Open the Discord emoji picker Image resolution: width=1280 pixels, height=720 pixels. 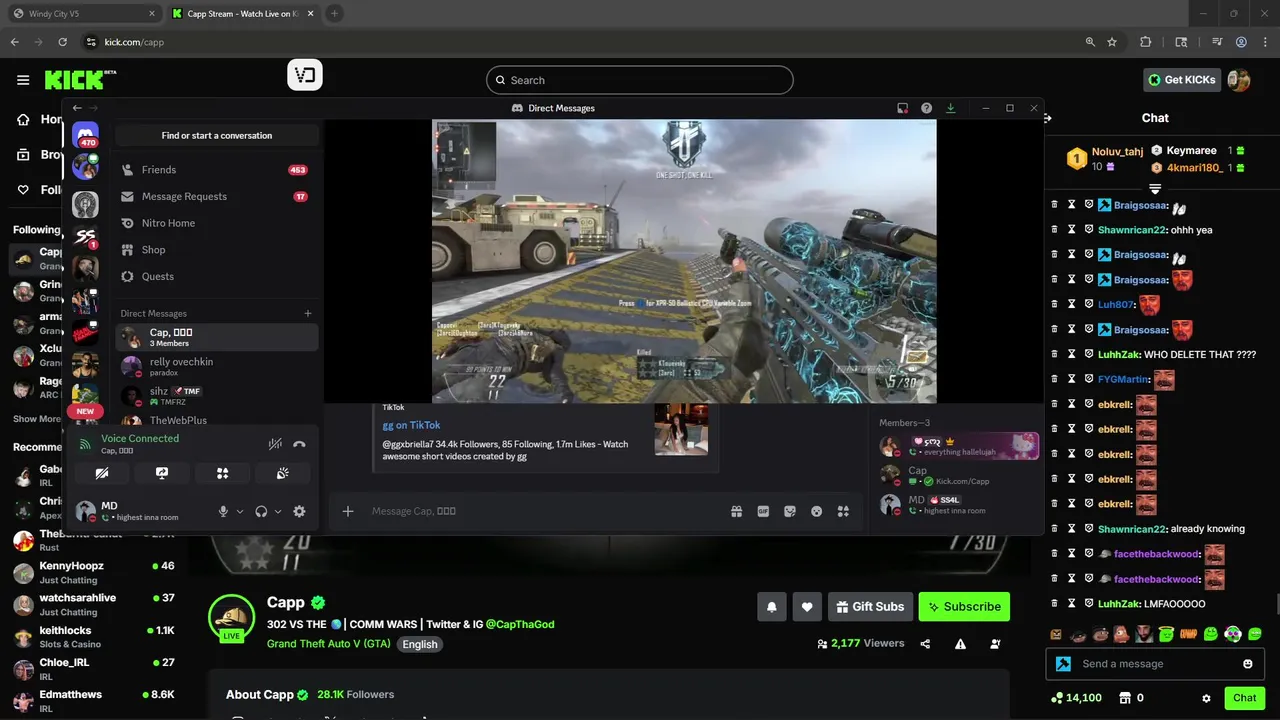pos(816,511)
